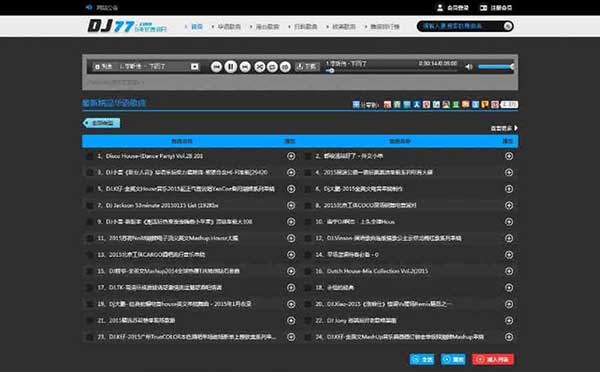Click the plus icon for song 18

(x=509, y=288)
